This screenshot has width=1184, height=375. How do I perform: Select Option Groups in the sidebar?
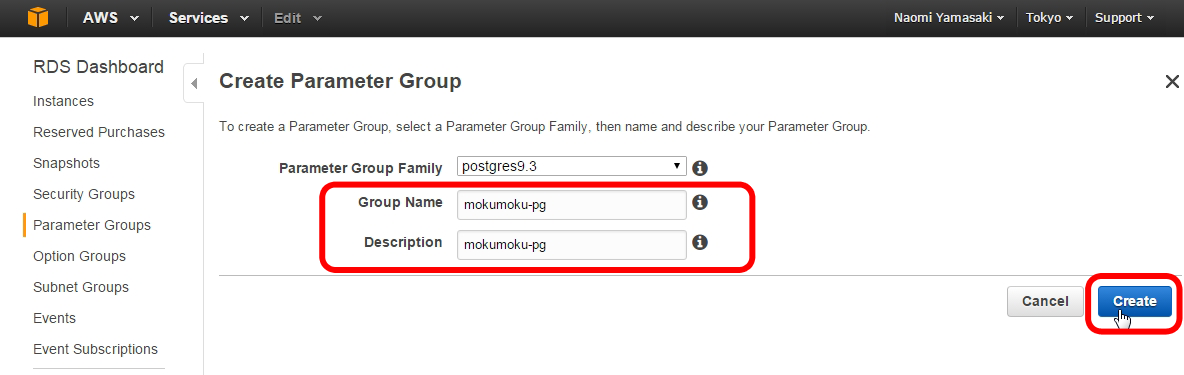point(79,256)
